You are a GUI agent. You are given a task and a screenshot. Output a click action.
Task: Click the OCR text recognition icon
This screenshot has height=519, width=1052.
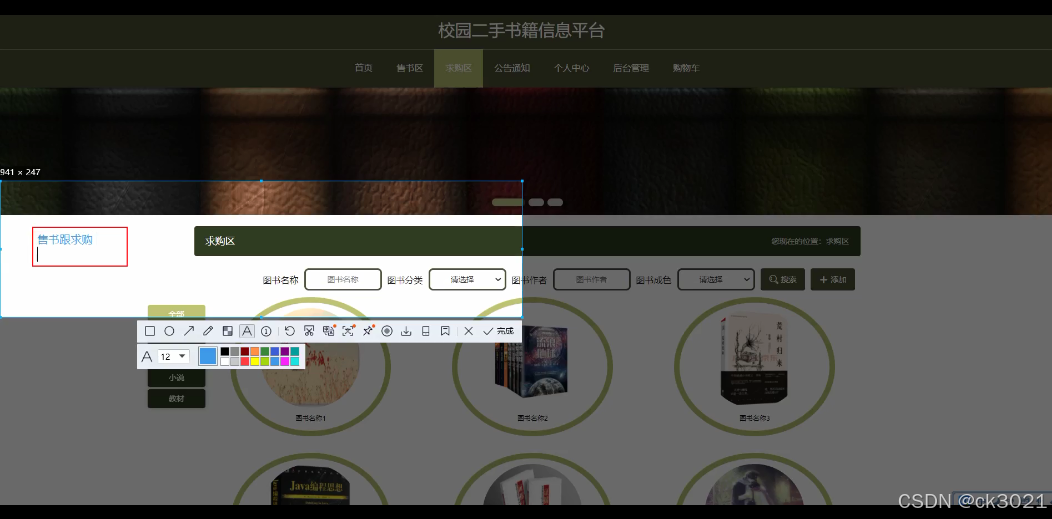[x=348, y=331]
